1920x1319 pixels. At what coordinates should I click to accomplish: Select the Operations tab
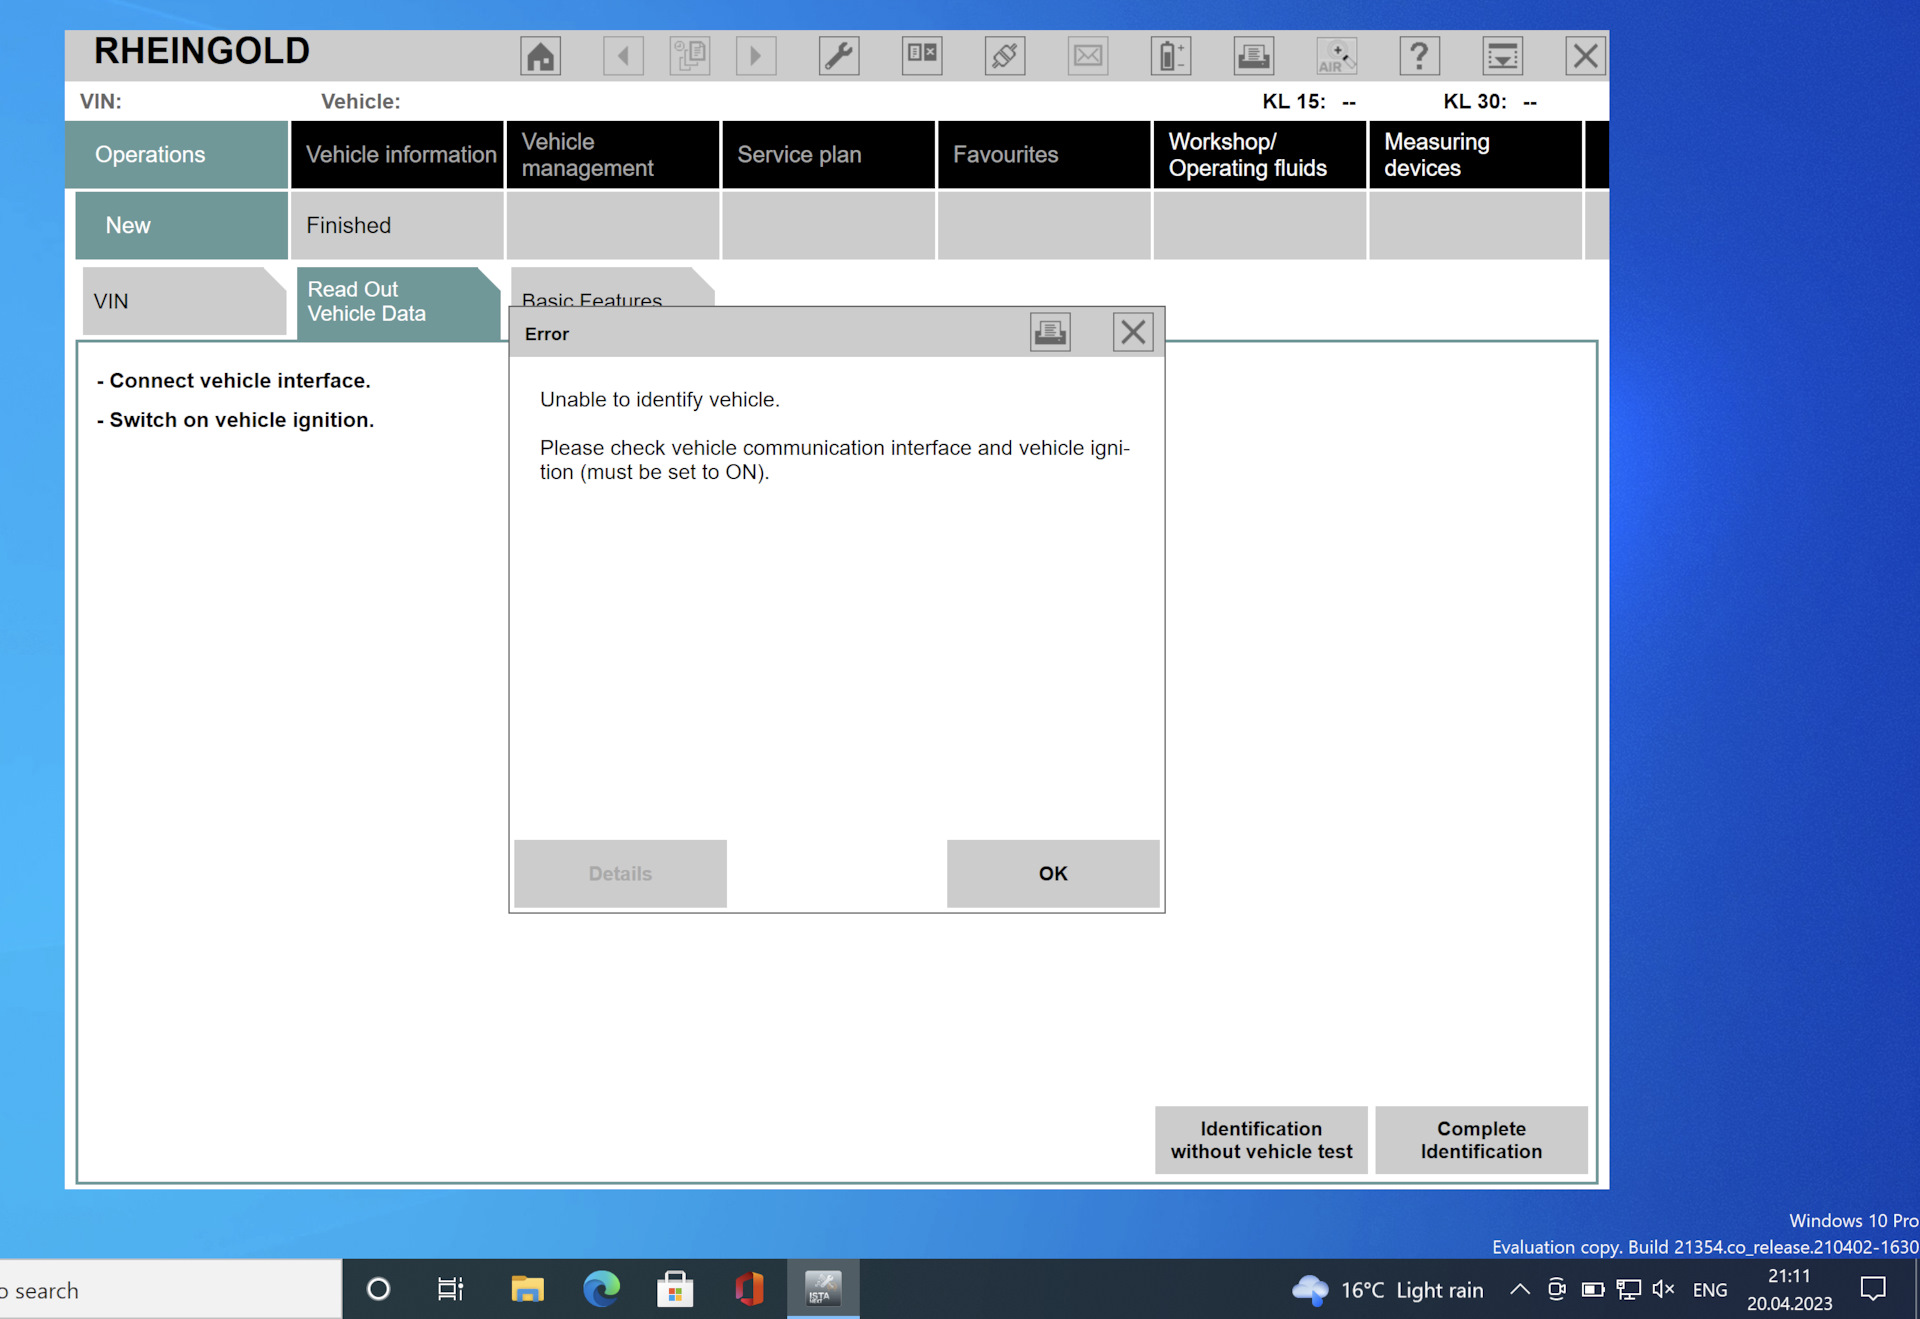pyautogui.click(x=177, y=155)
